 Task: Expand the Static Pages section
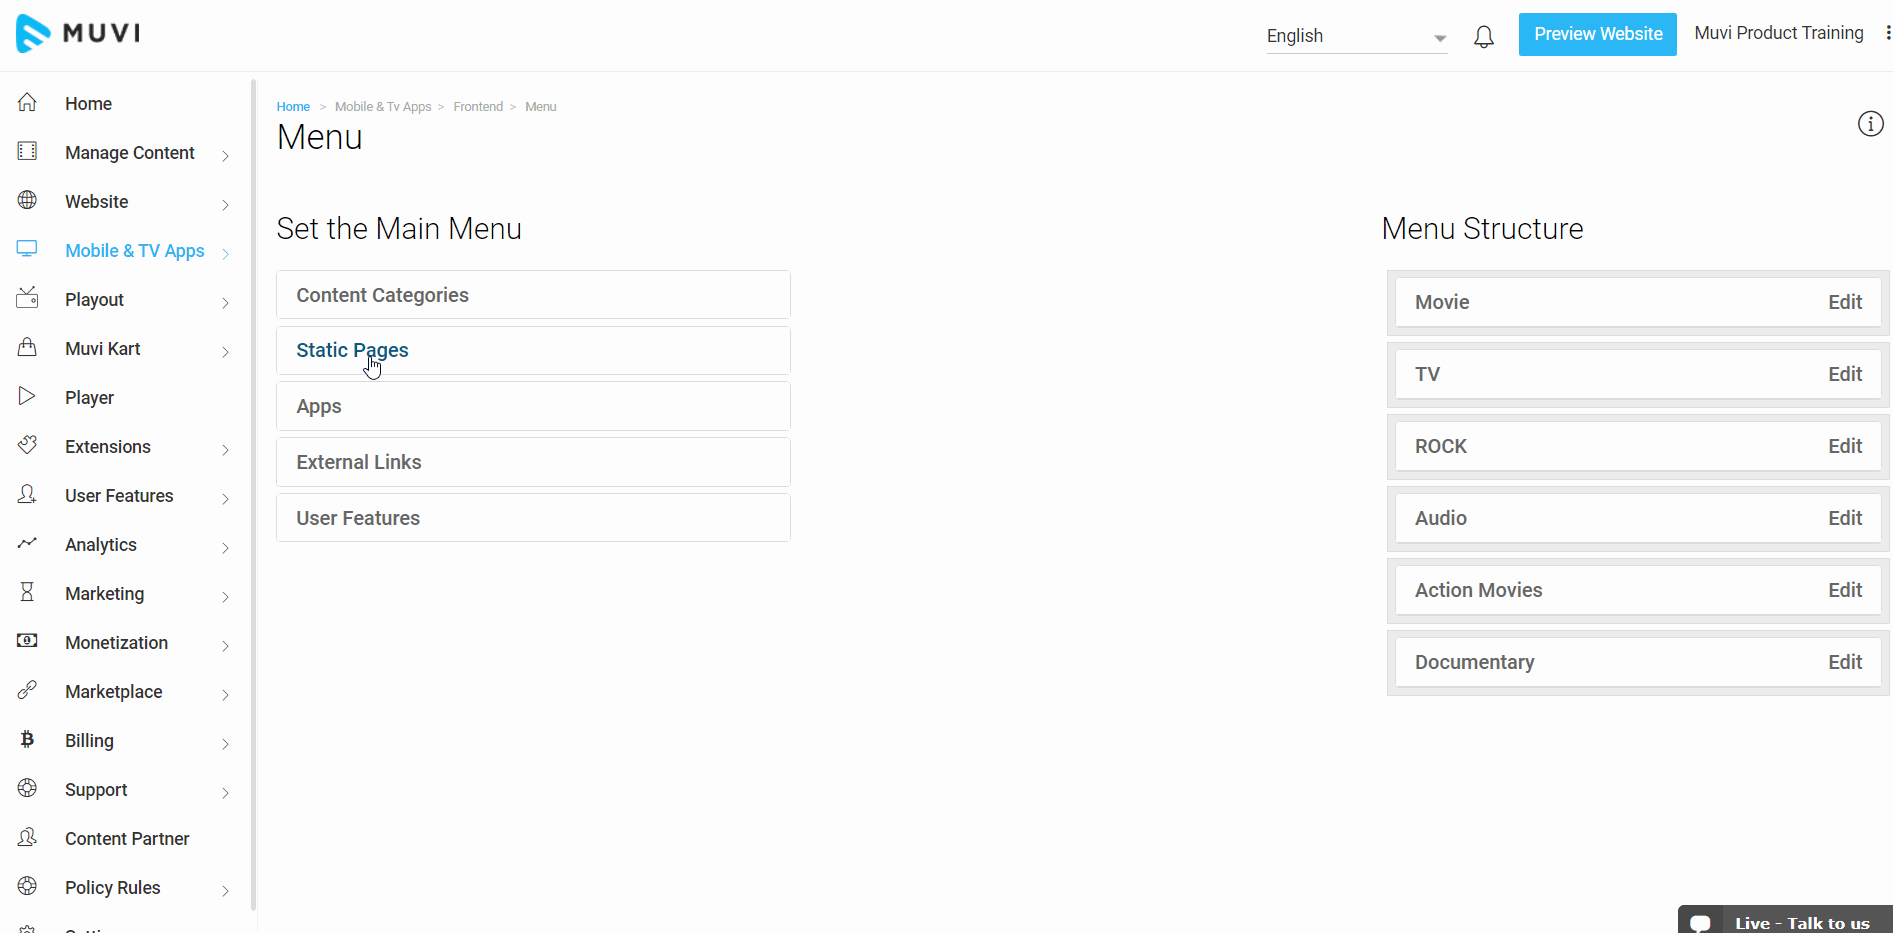point(533,350)
